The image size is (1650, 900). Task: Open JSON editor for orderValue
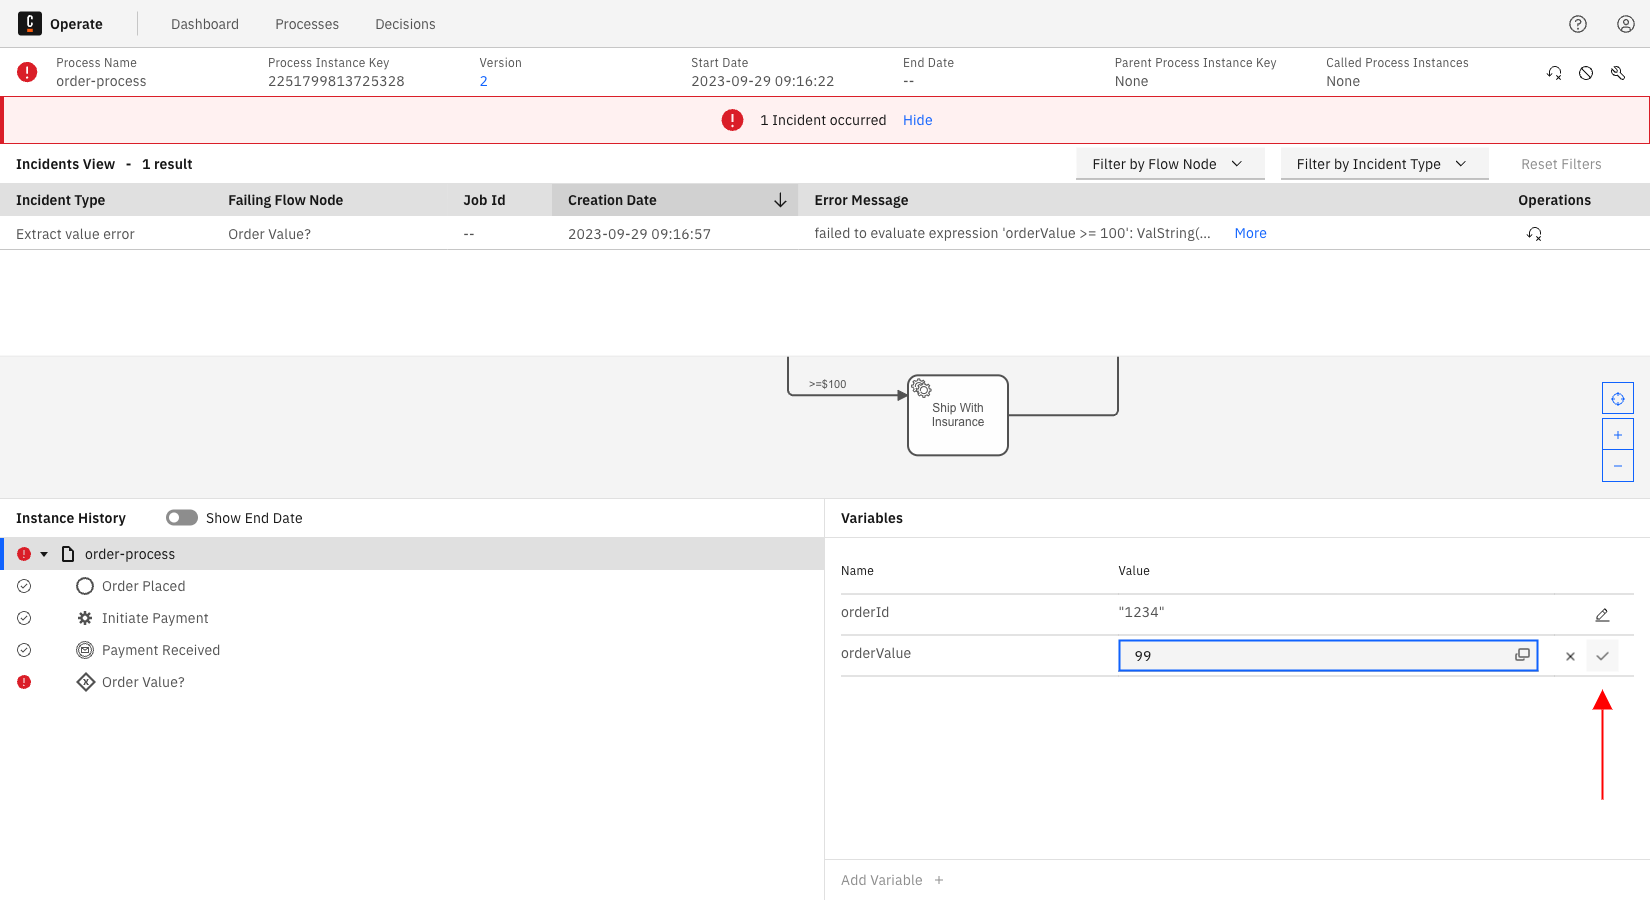(x=1522, y=655)
